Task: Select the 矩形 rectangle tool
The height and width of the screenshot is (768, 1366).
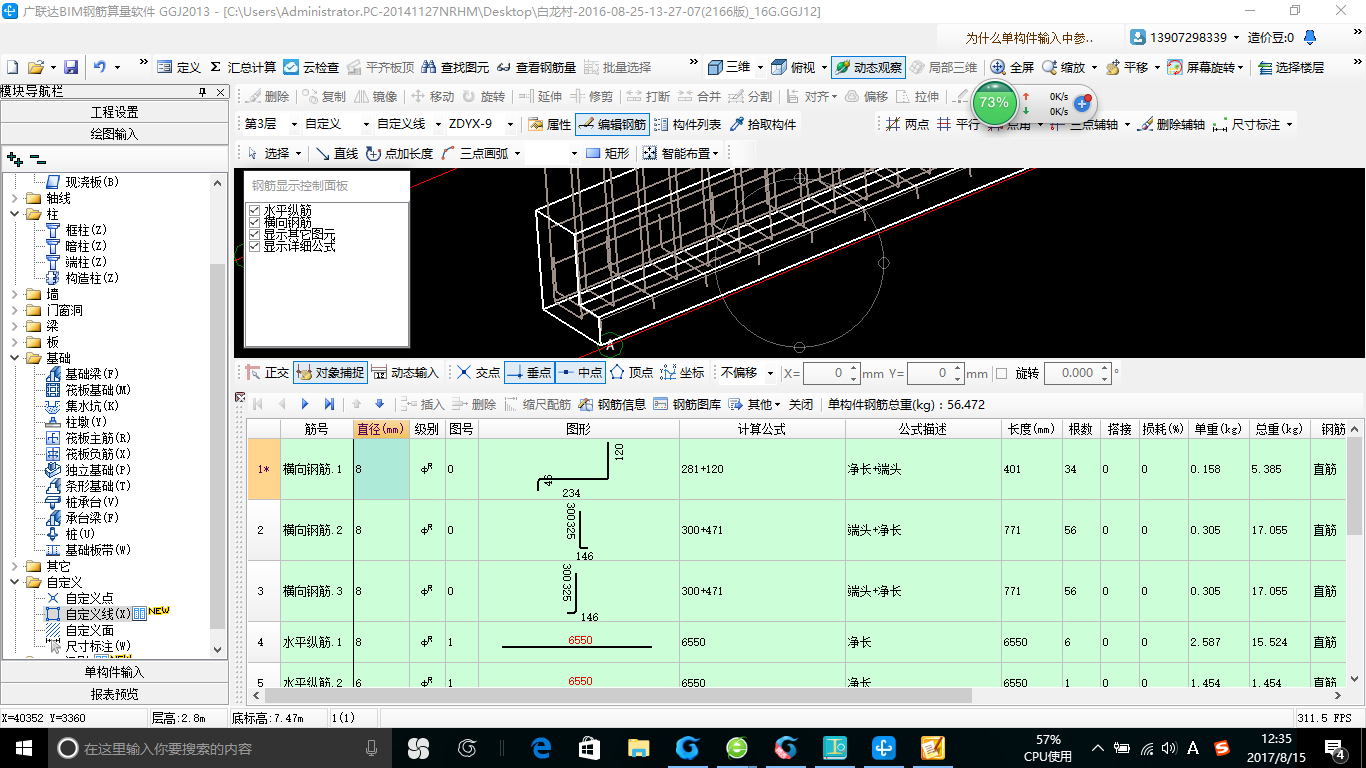Action: pos(608,153)
